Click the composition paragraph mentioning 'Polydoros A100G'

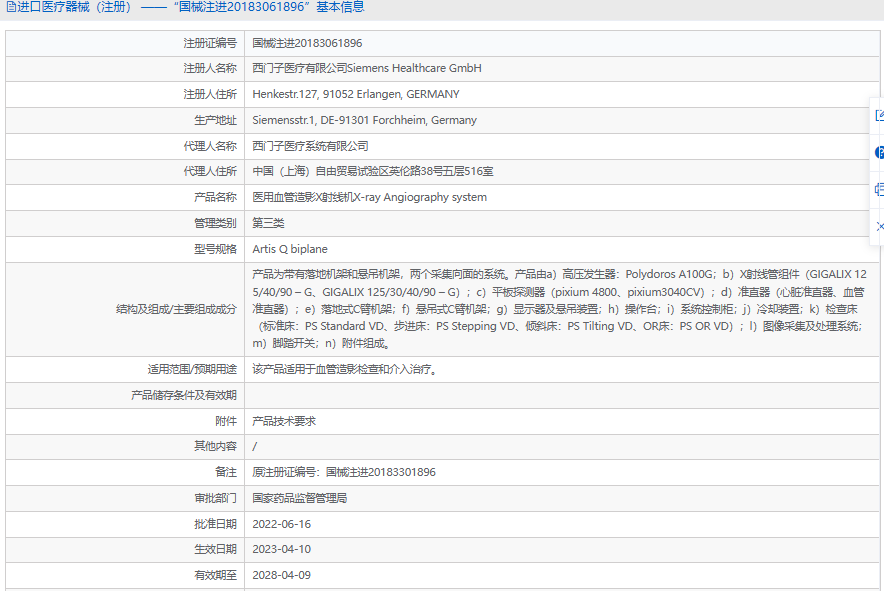559,309
